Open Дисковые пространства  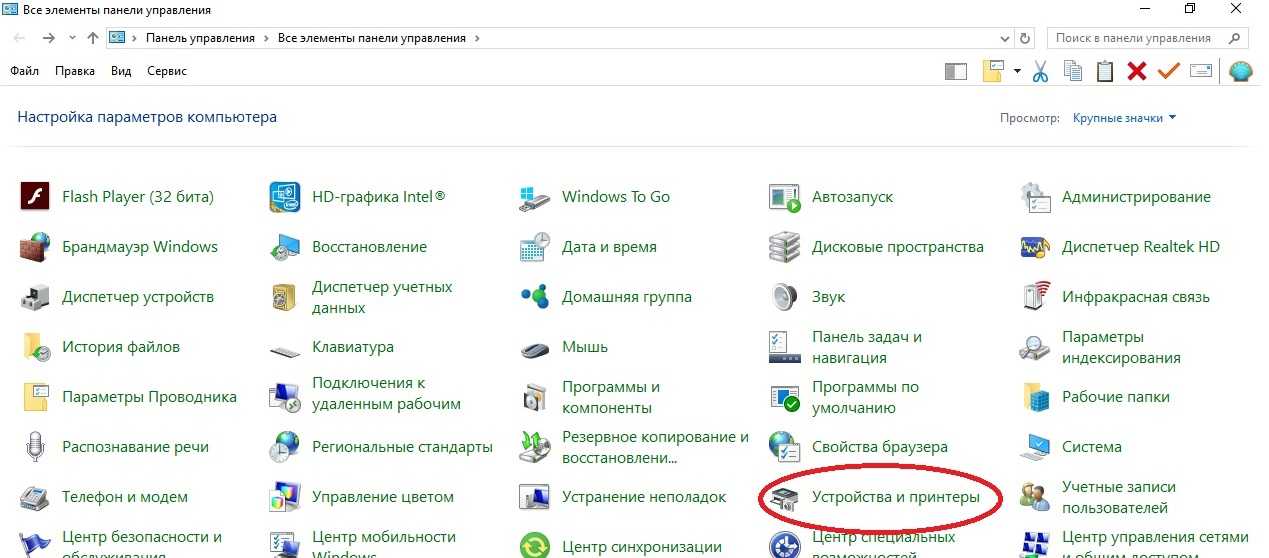[x=877, y=247]
